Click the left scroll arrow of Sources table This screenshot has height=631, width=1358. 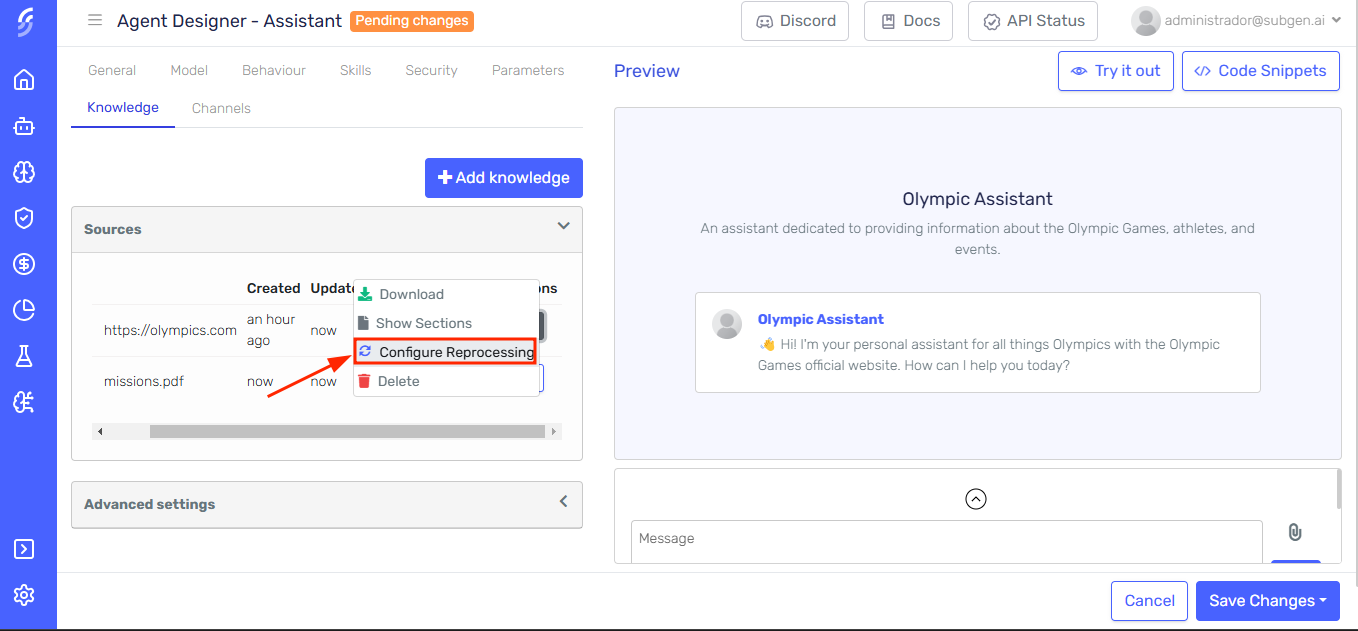click(99, 432)
